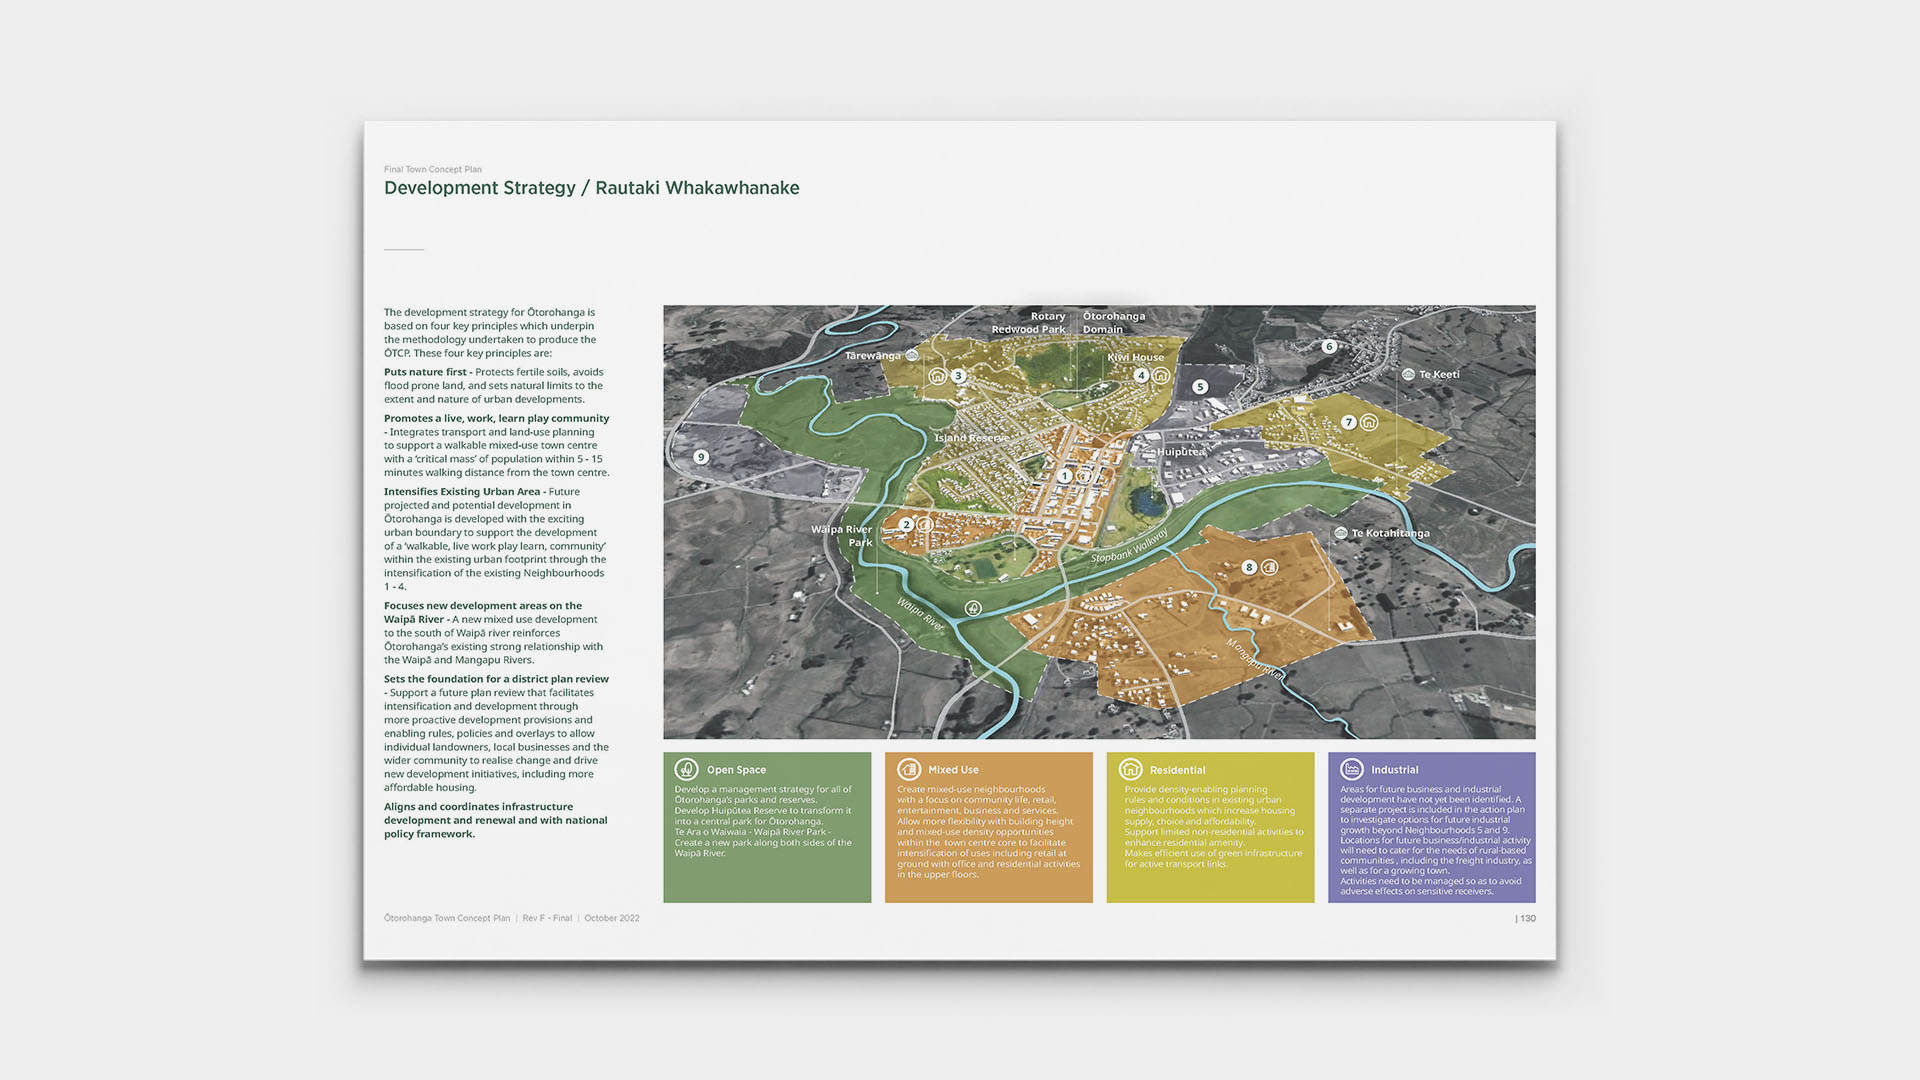Click the house icon beside marker 3

937,376
